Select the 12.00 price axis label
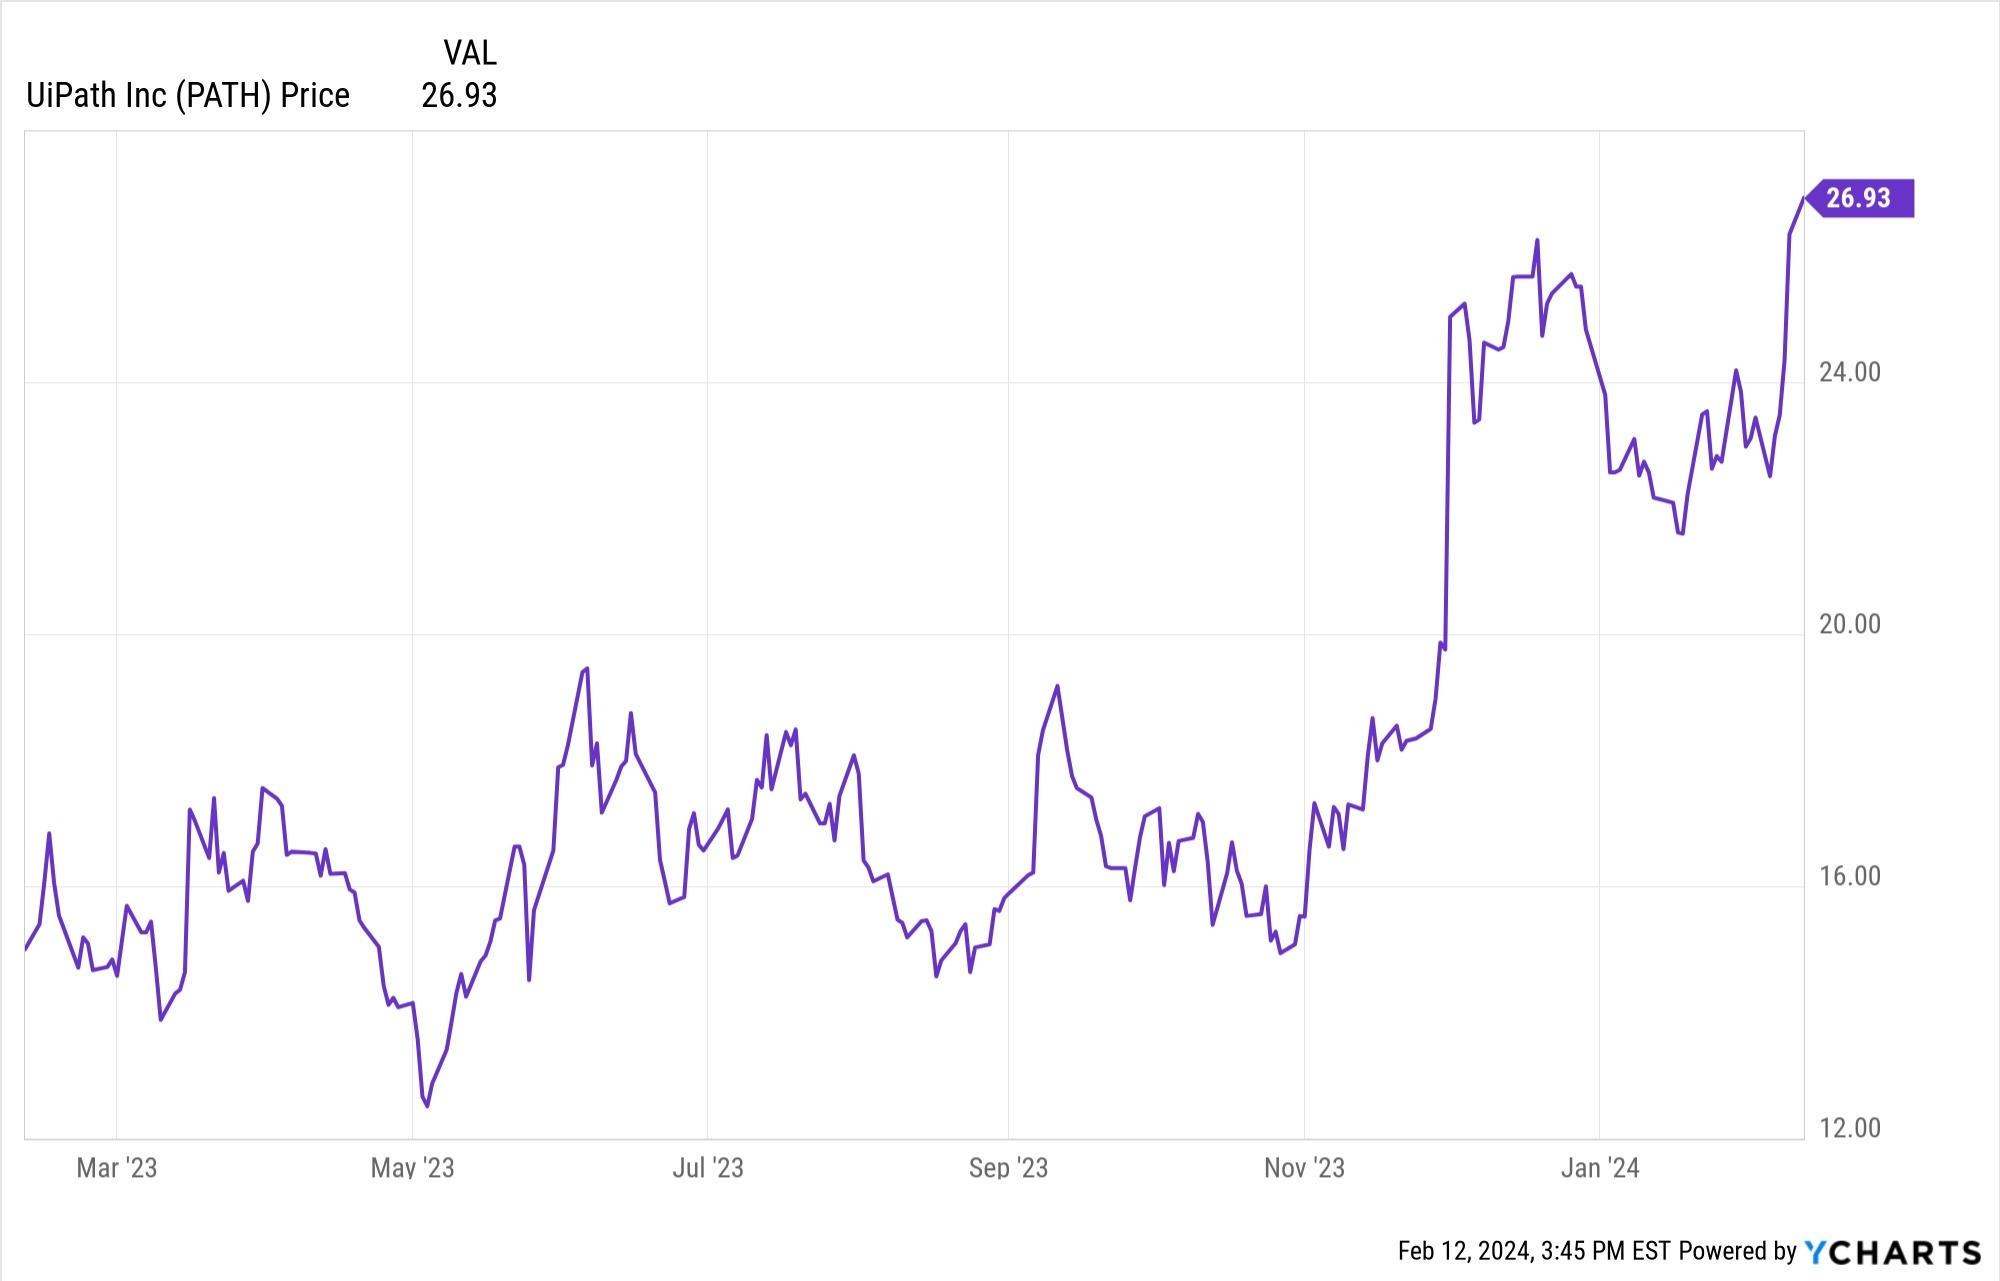This screenshot has width=2000, height=1281. point(1849,1128)
